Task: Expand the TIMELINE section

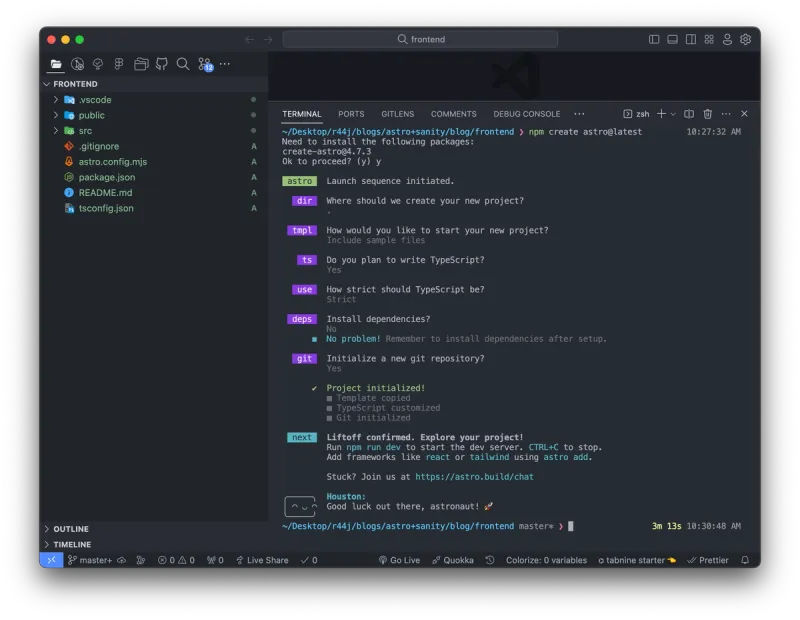Action: (153, 544)
